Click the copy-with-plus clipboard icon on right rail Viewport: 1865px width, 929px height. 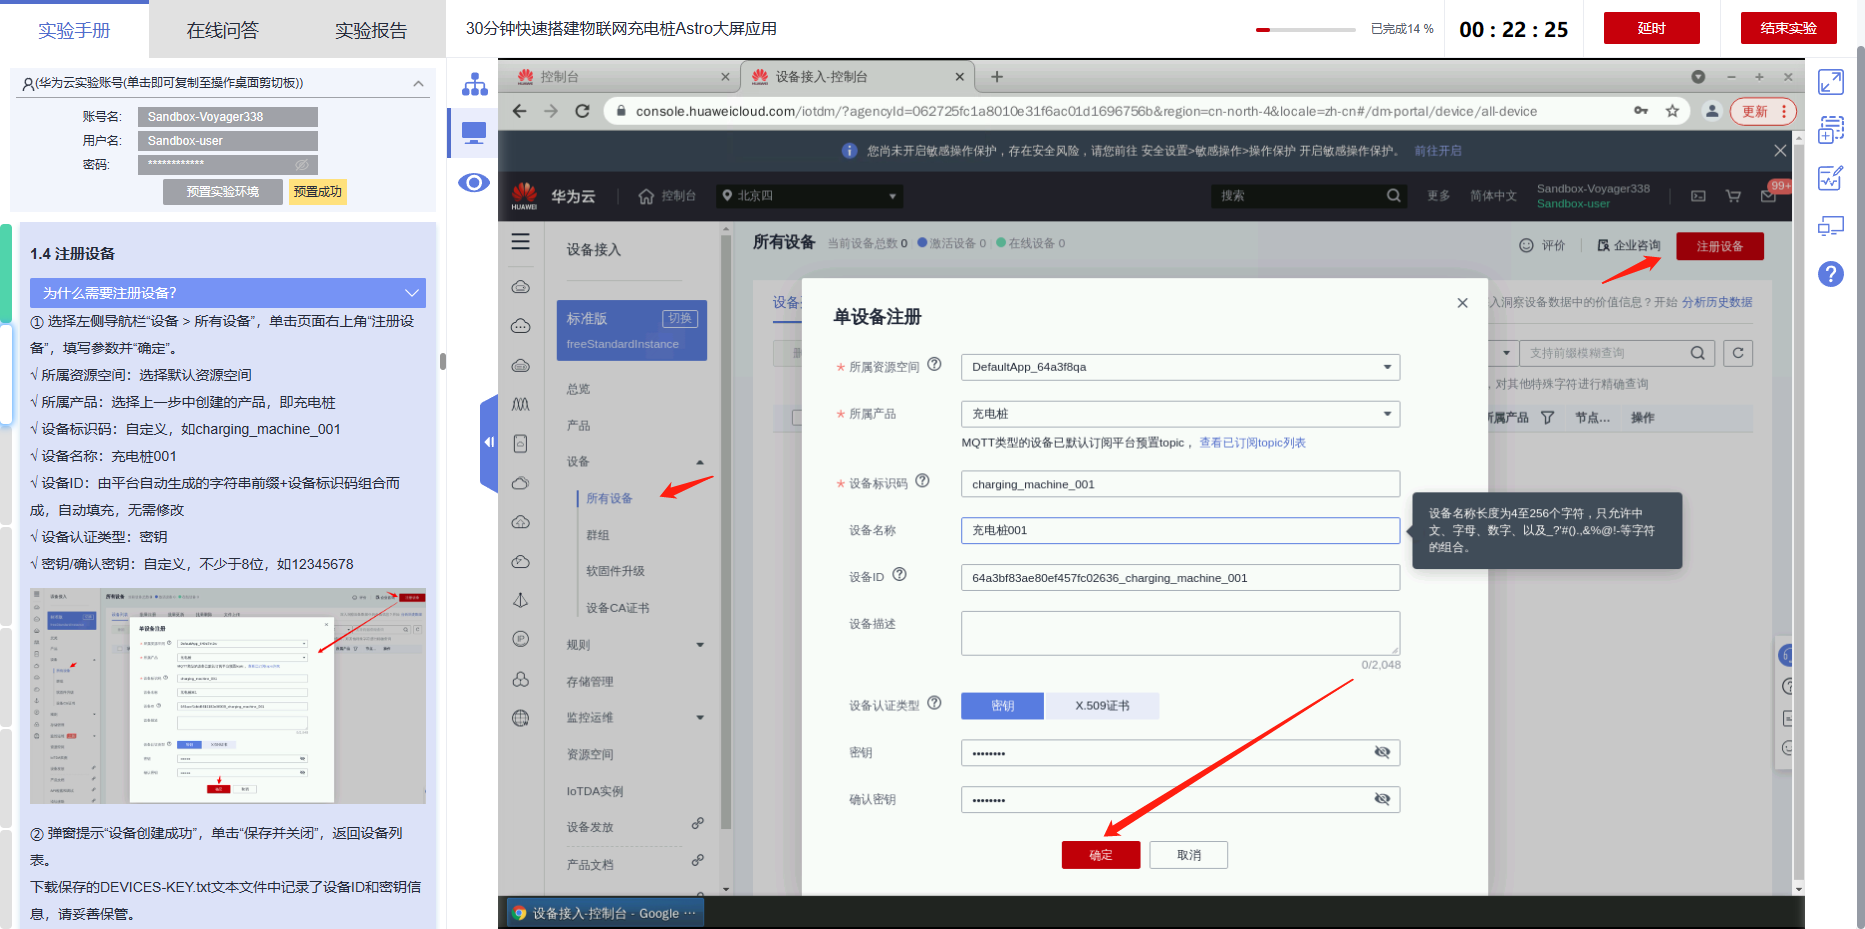(x=1831, y=129)
